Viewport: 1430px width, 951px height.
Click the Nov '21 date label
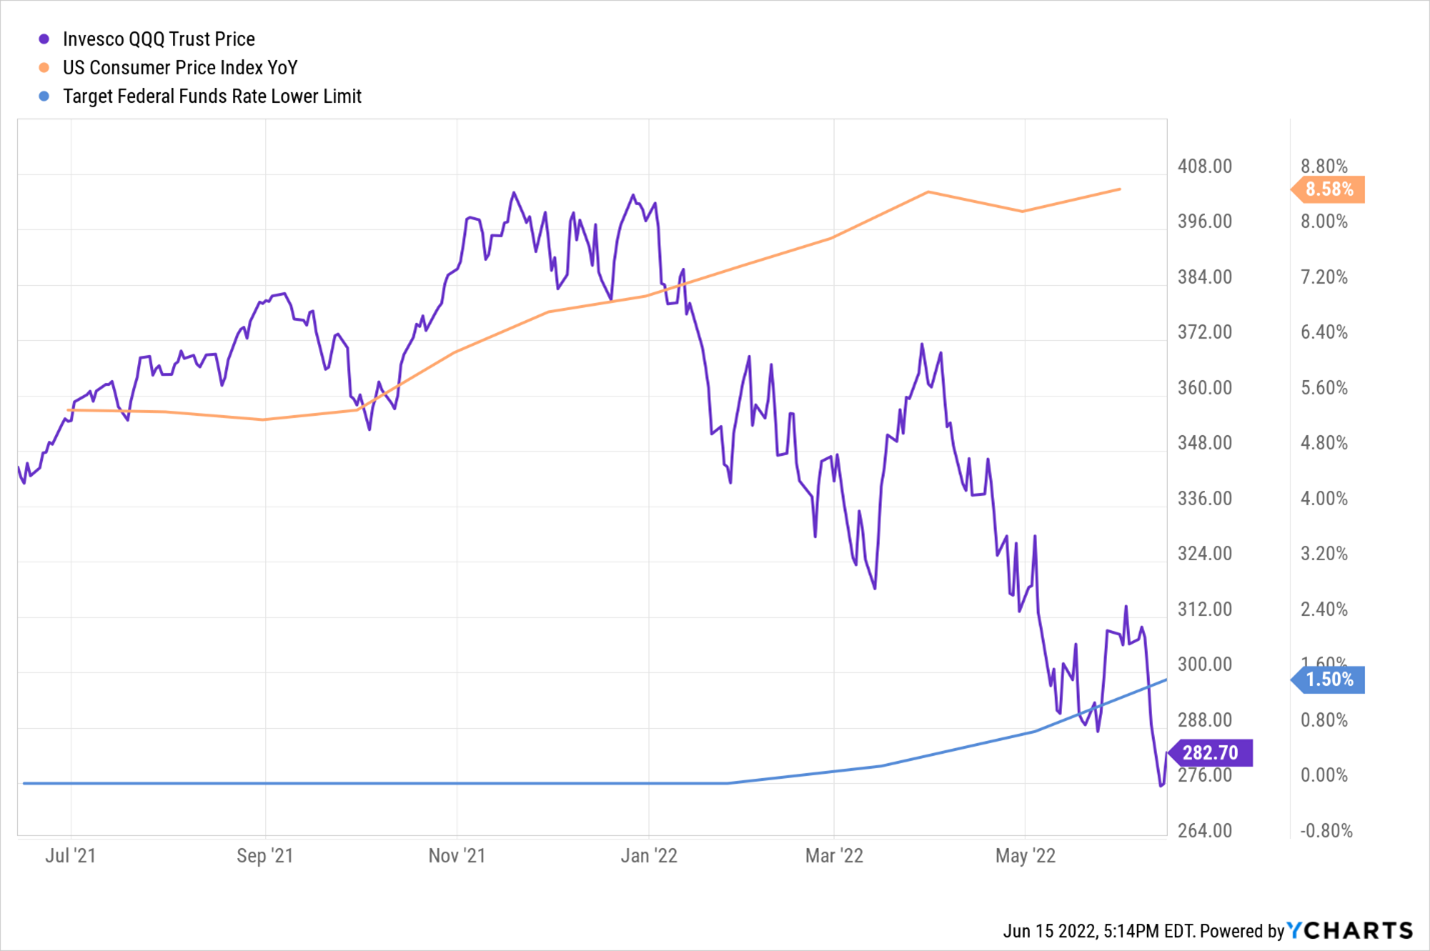pos(457,856)
